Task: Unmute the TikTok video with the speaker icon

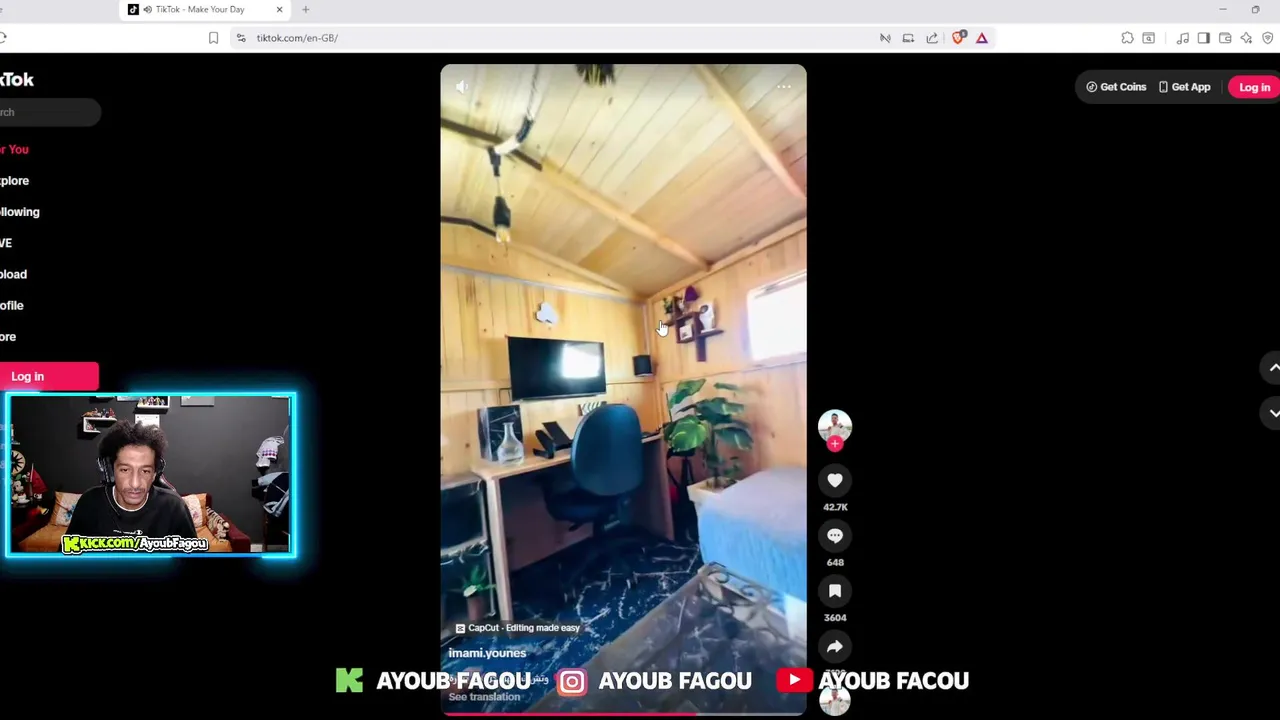Action: (x=461, y=87)
